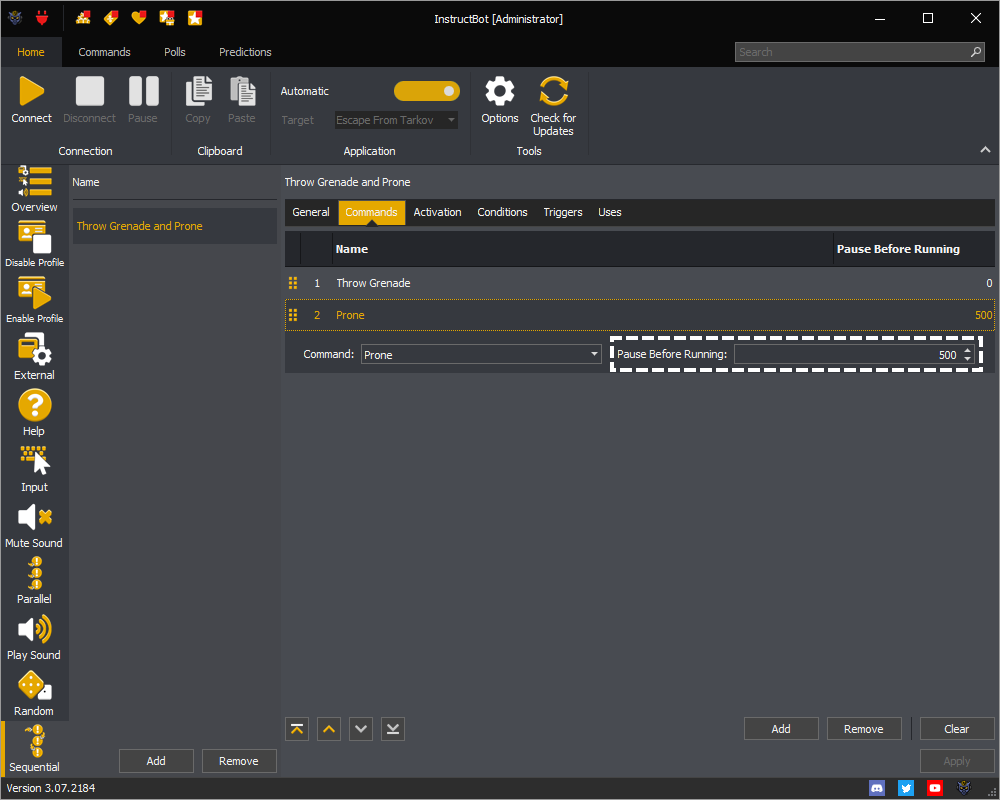
Task: Open the Twitter link in status bar
Action: 906,788
